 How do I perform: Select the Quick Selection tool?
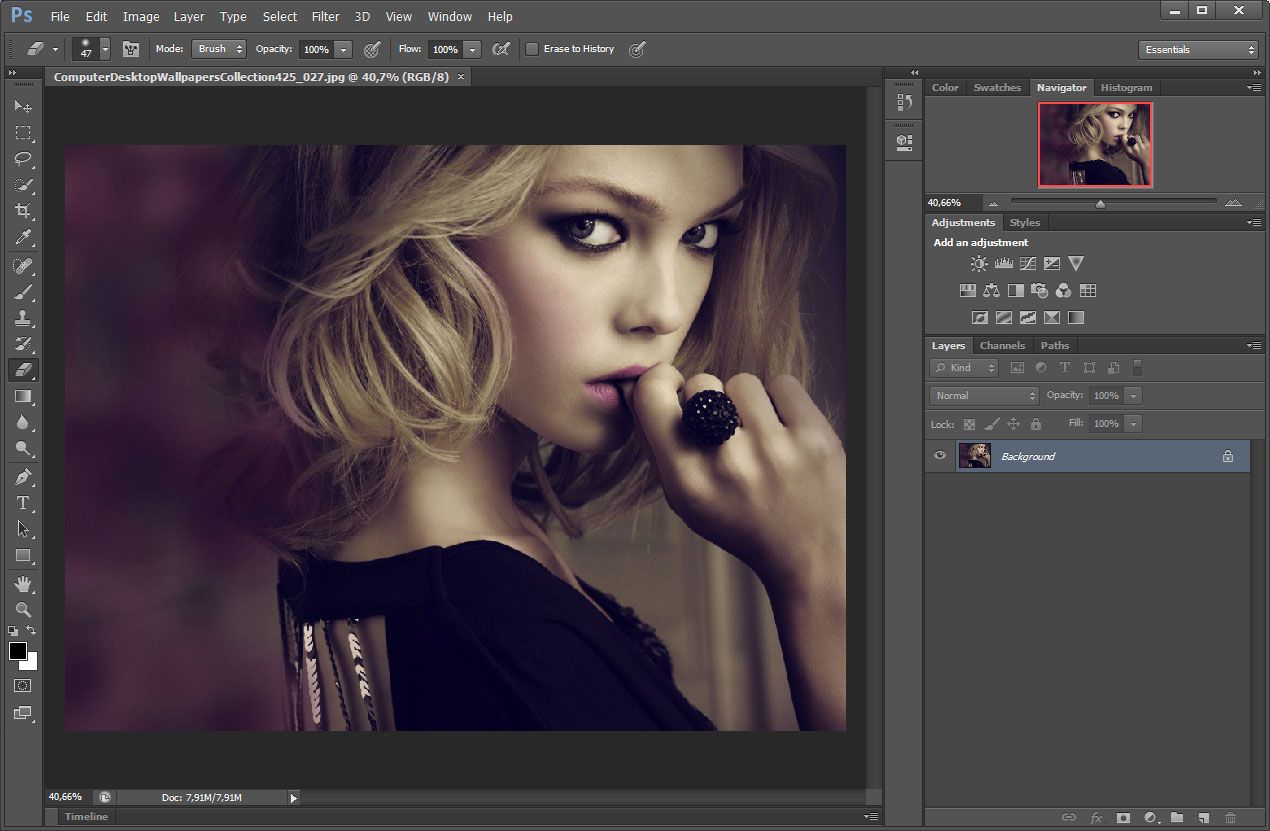23,185
